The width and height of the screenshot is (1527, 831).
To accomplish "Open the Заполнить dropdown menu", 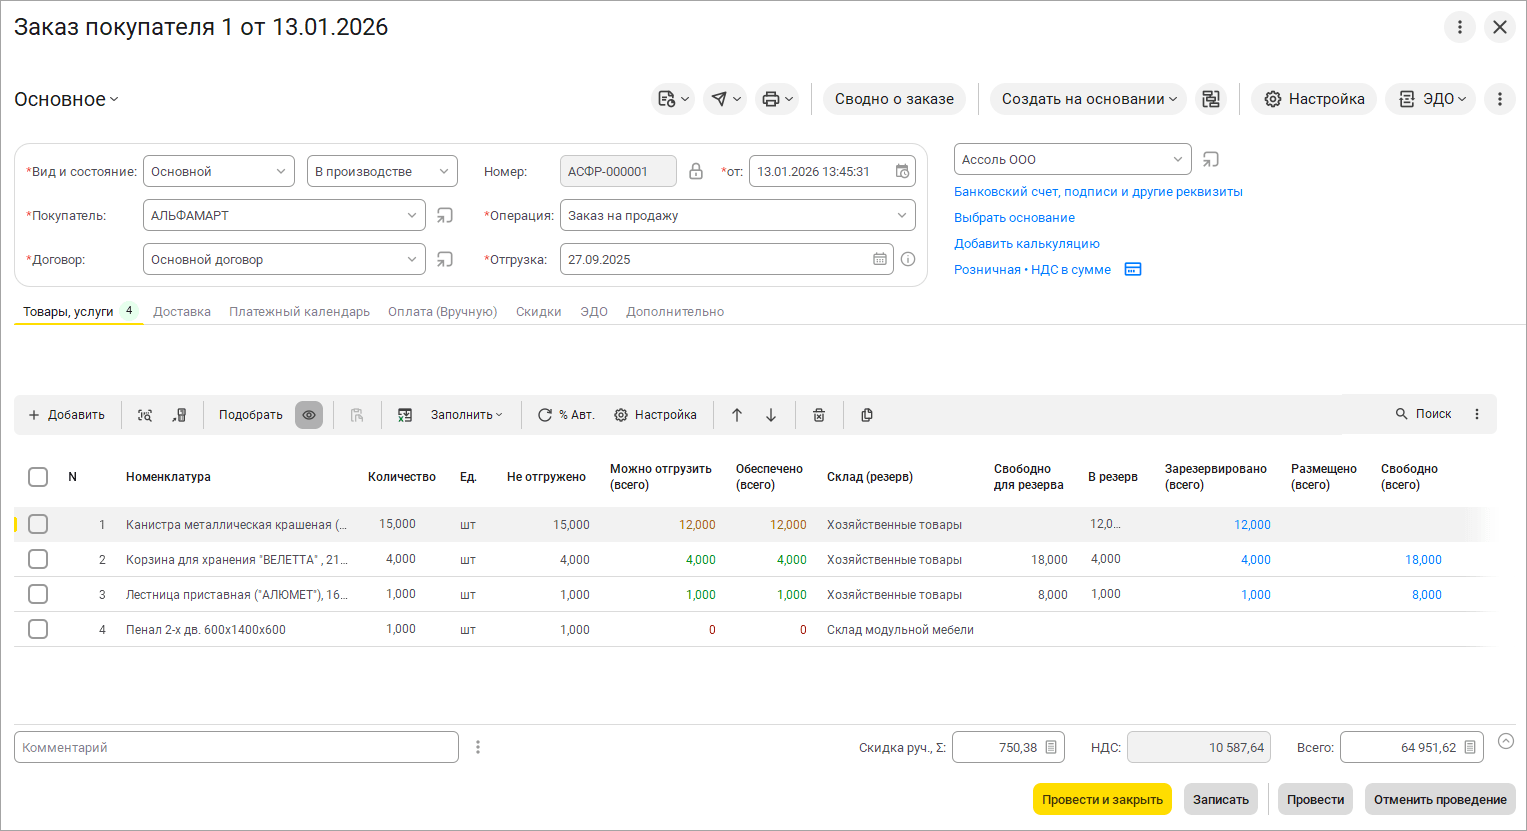I will tap(466, 415).
